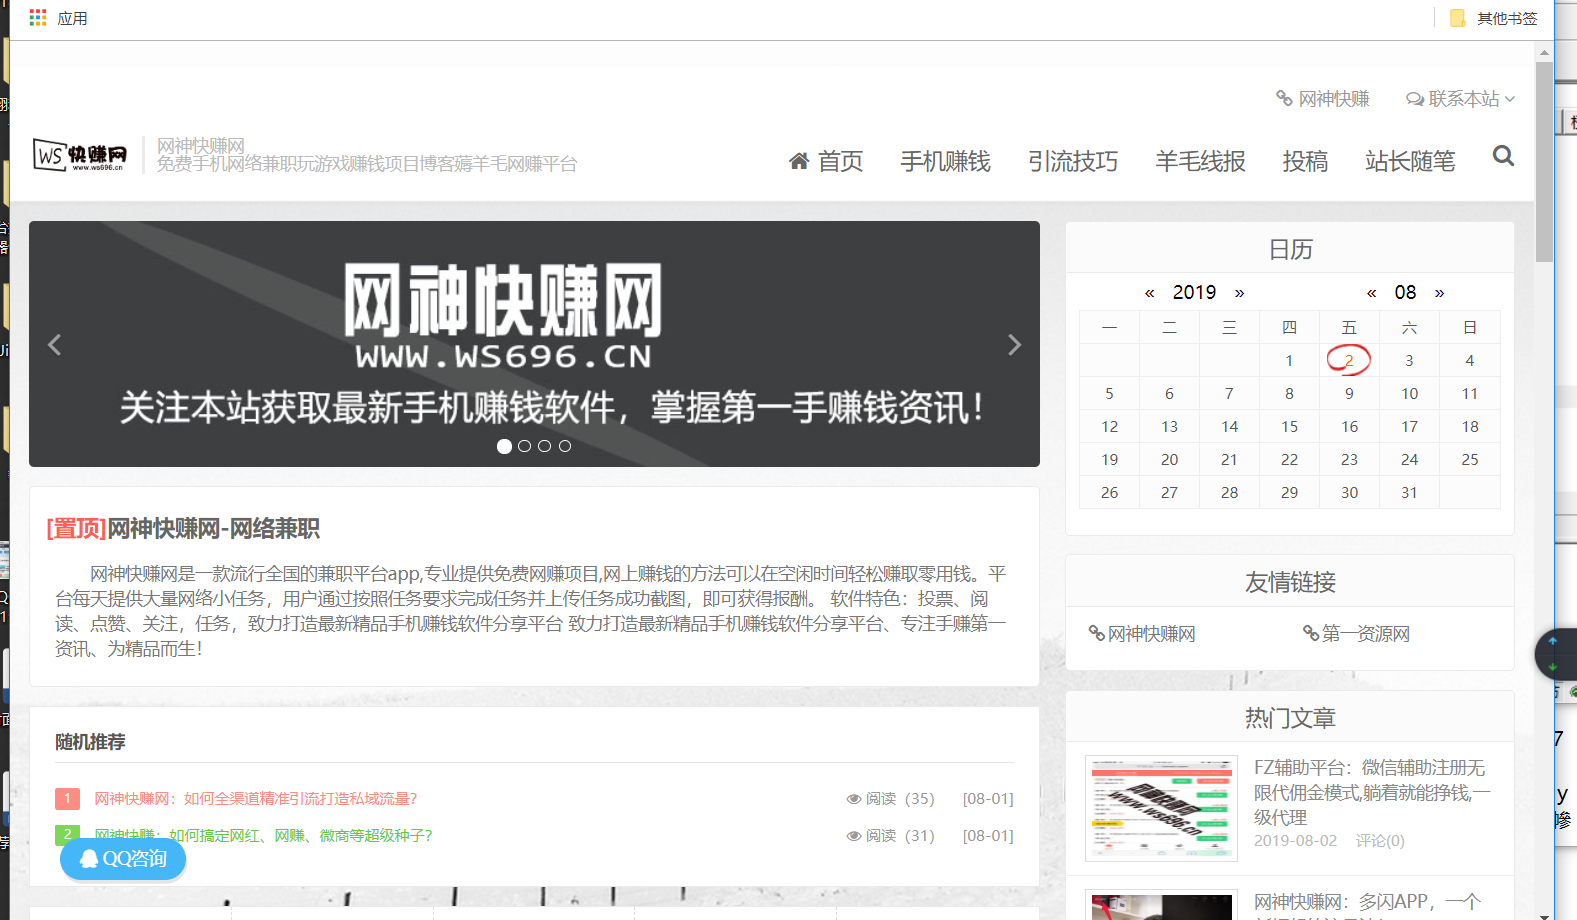Go to previous year in calendar
The height and width of the screenshot is (920, 1577).
coord(1150,293)
